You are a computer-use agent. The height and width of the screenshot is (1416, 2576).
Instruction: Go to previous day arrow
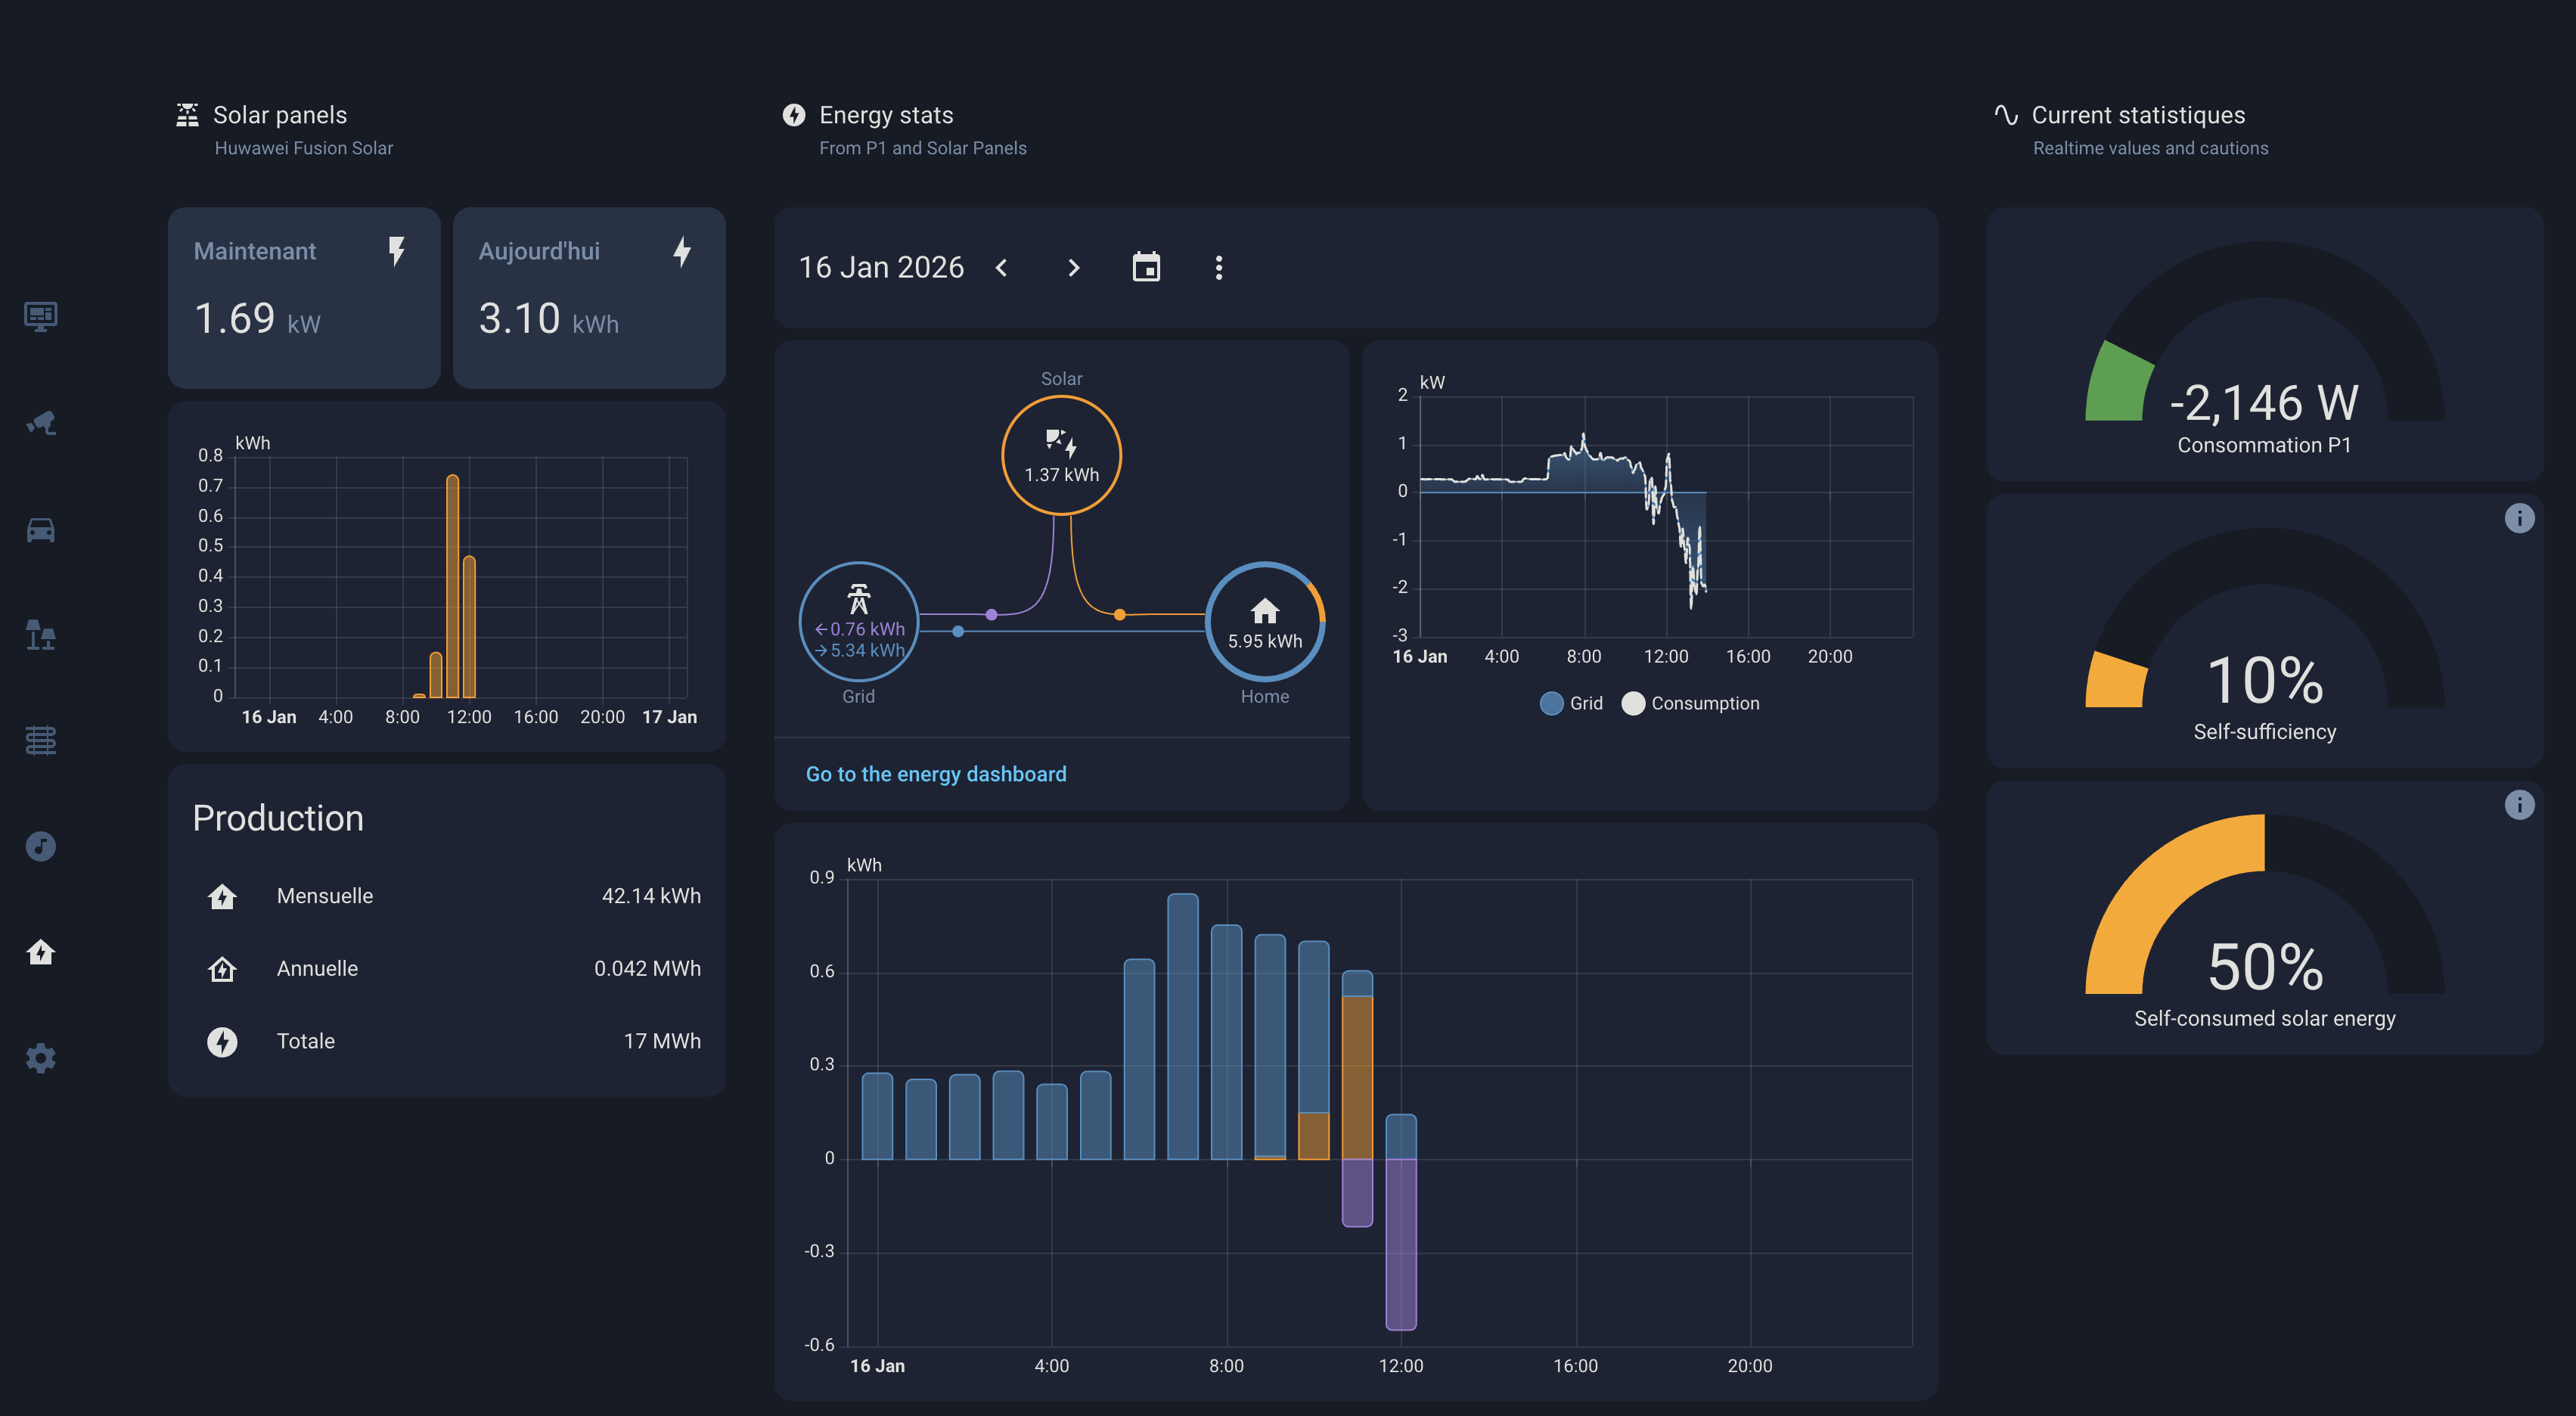coord(1002,268)
